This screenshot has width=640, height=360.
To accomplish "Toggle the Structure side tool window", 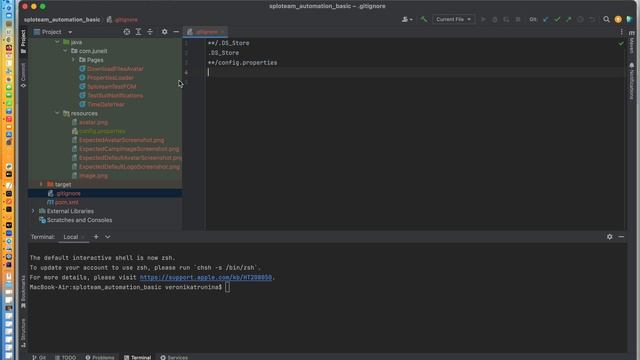I will pos(23,333).
